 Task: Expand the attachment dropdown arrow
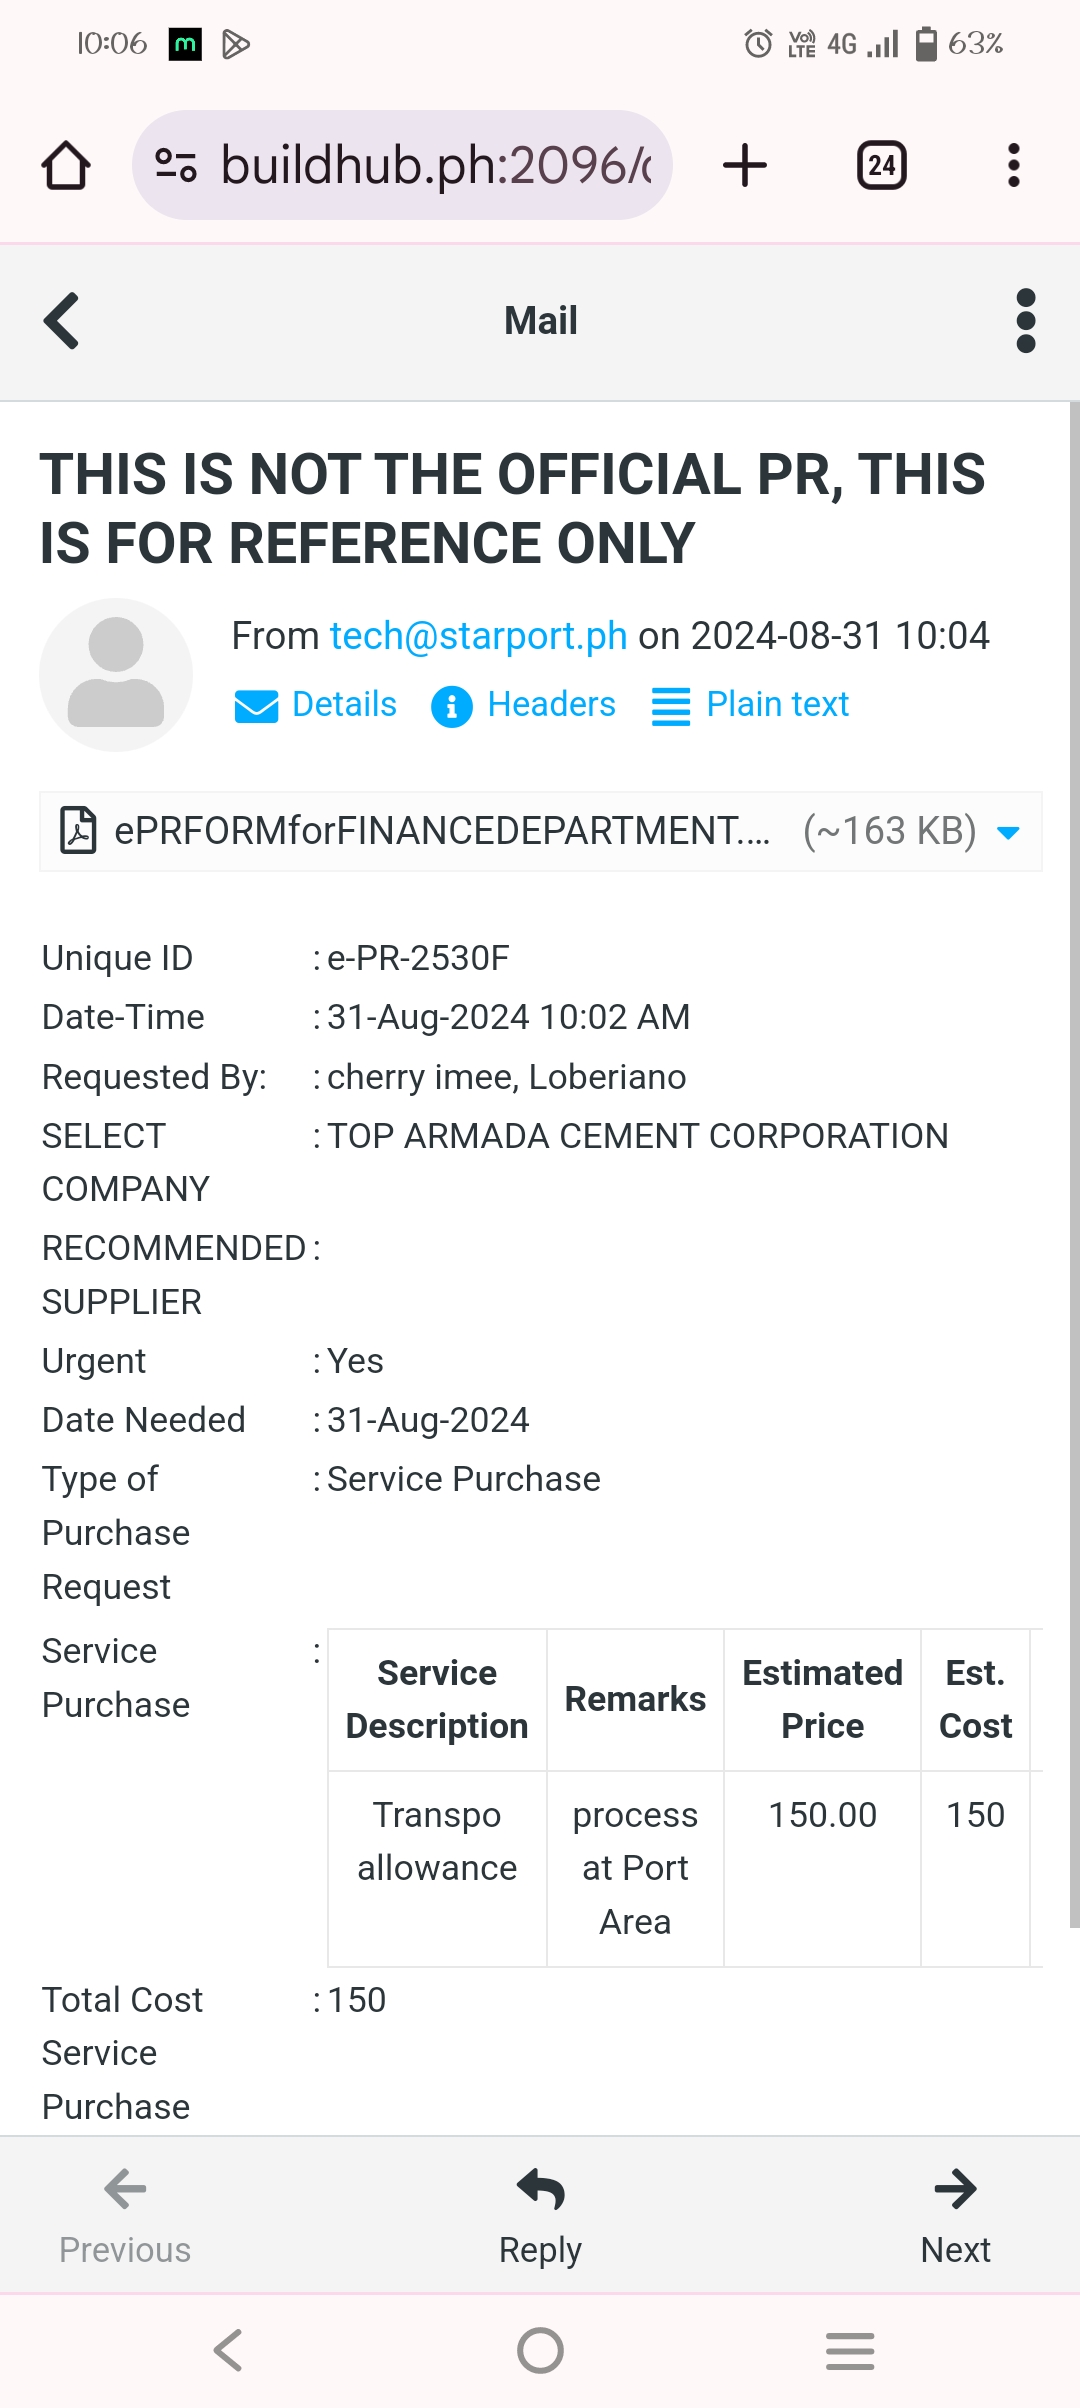tap(1008, 832)
